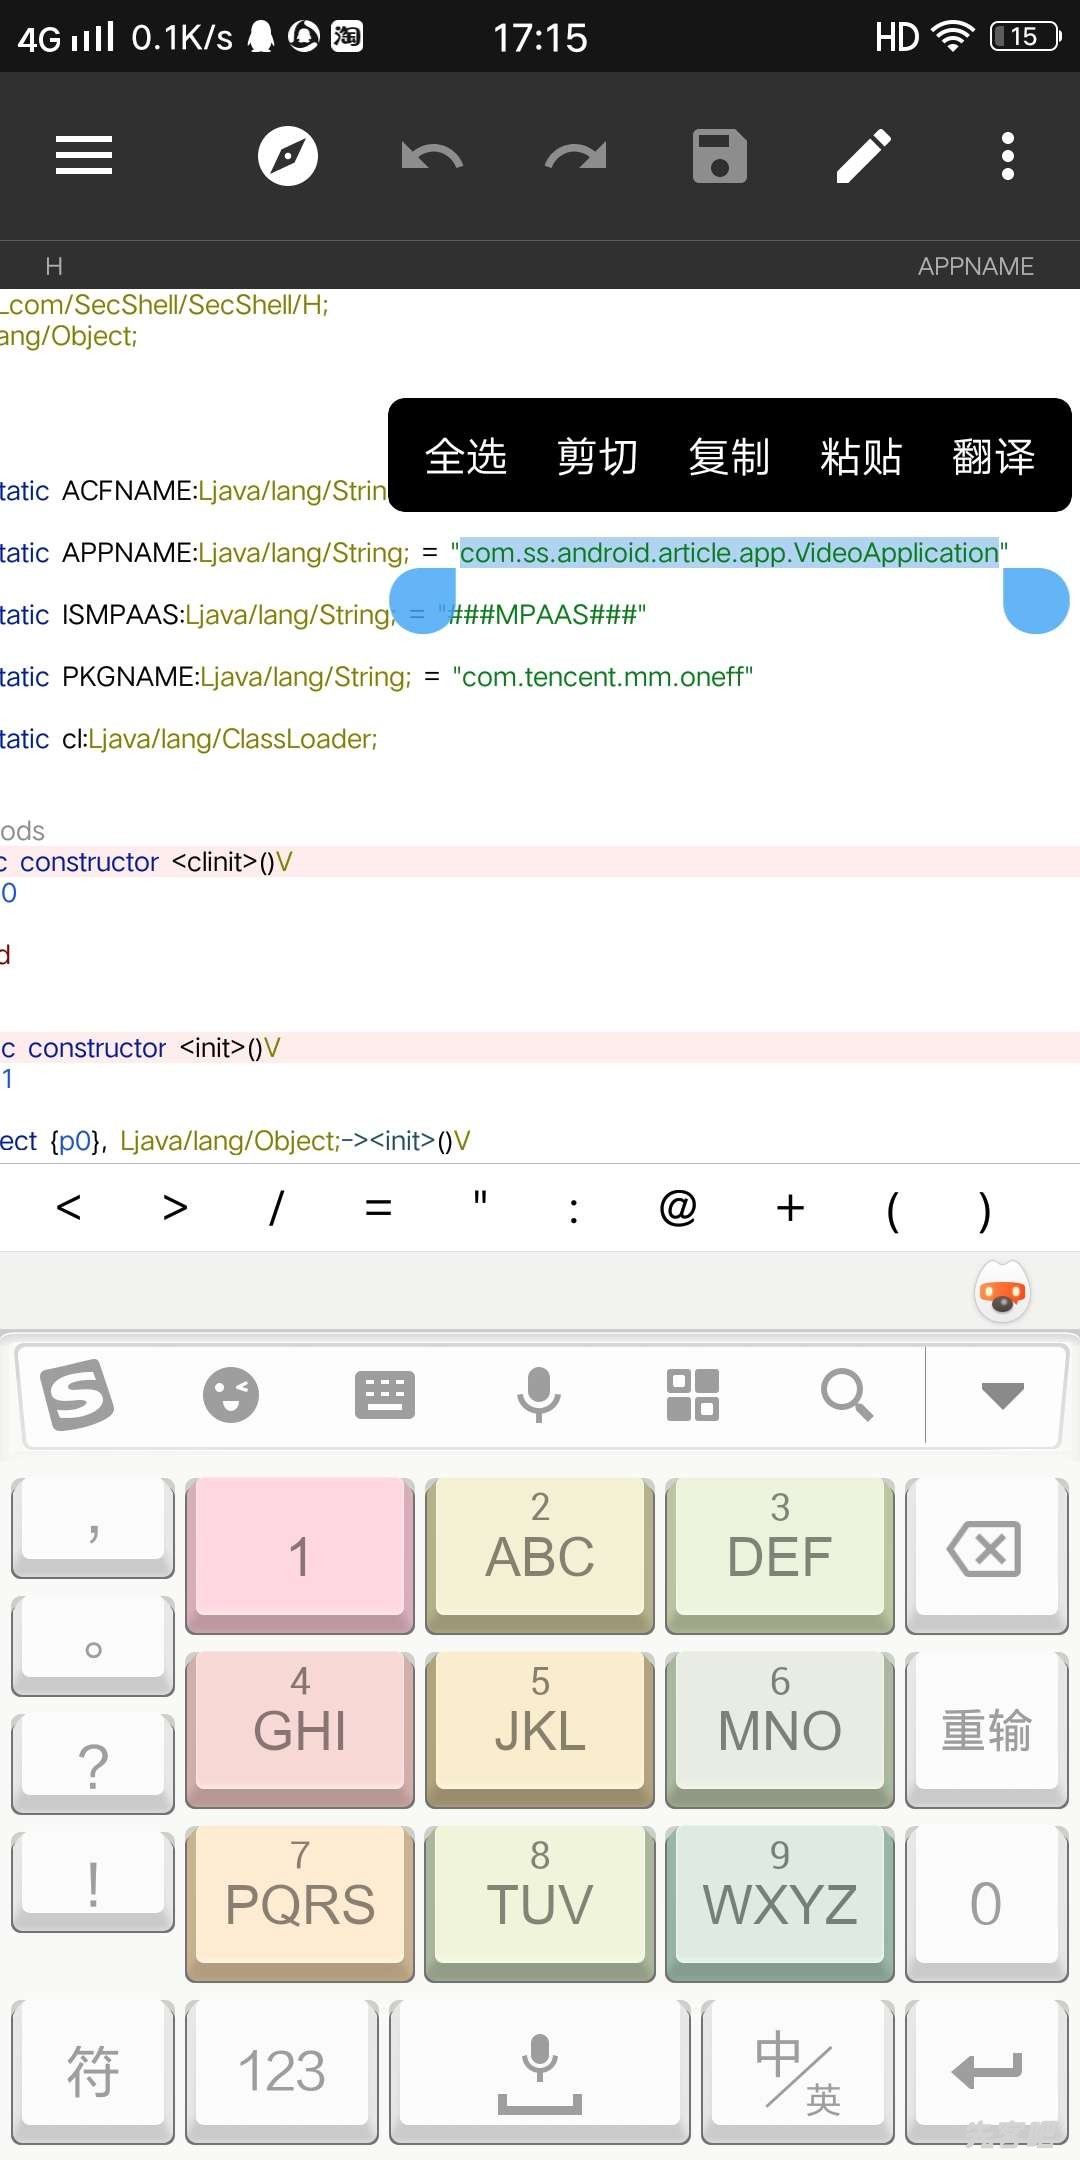Tap the right blue selection handle

click(1036, 601)
